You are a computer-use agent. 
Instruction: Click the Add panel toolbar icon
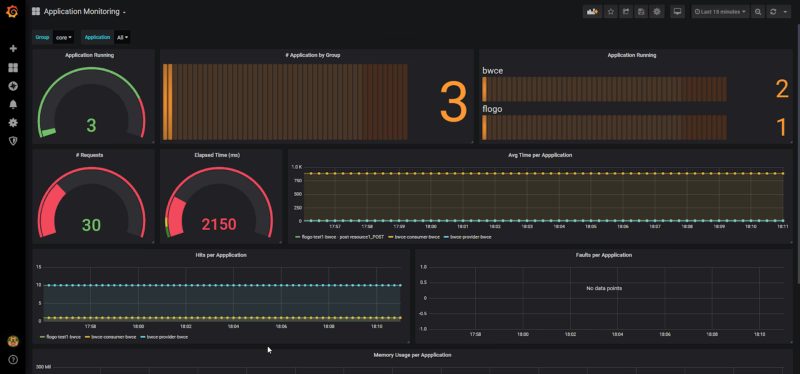pyautogui.click(x=592, y=12)
